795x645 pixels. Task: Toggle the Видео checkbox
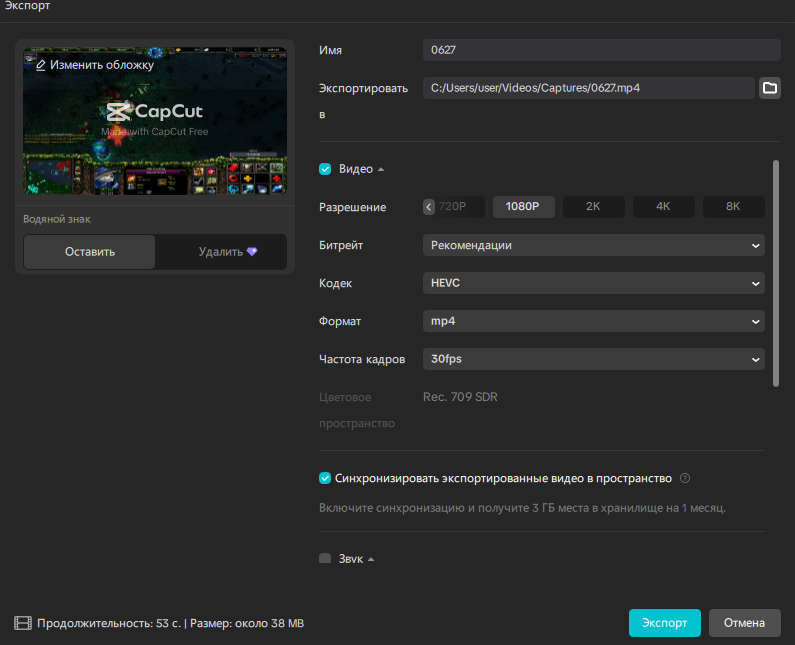pos(325,169)
